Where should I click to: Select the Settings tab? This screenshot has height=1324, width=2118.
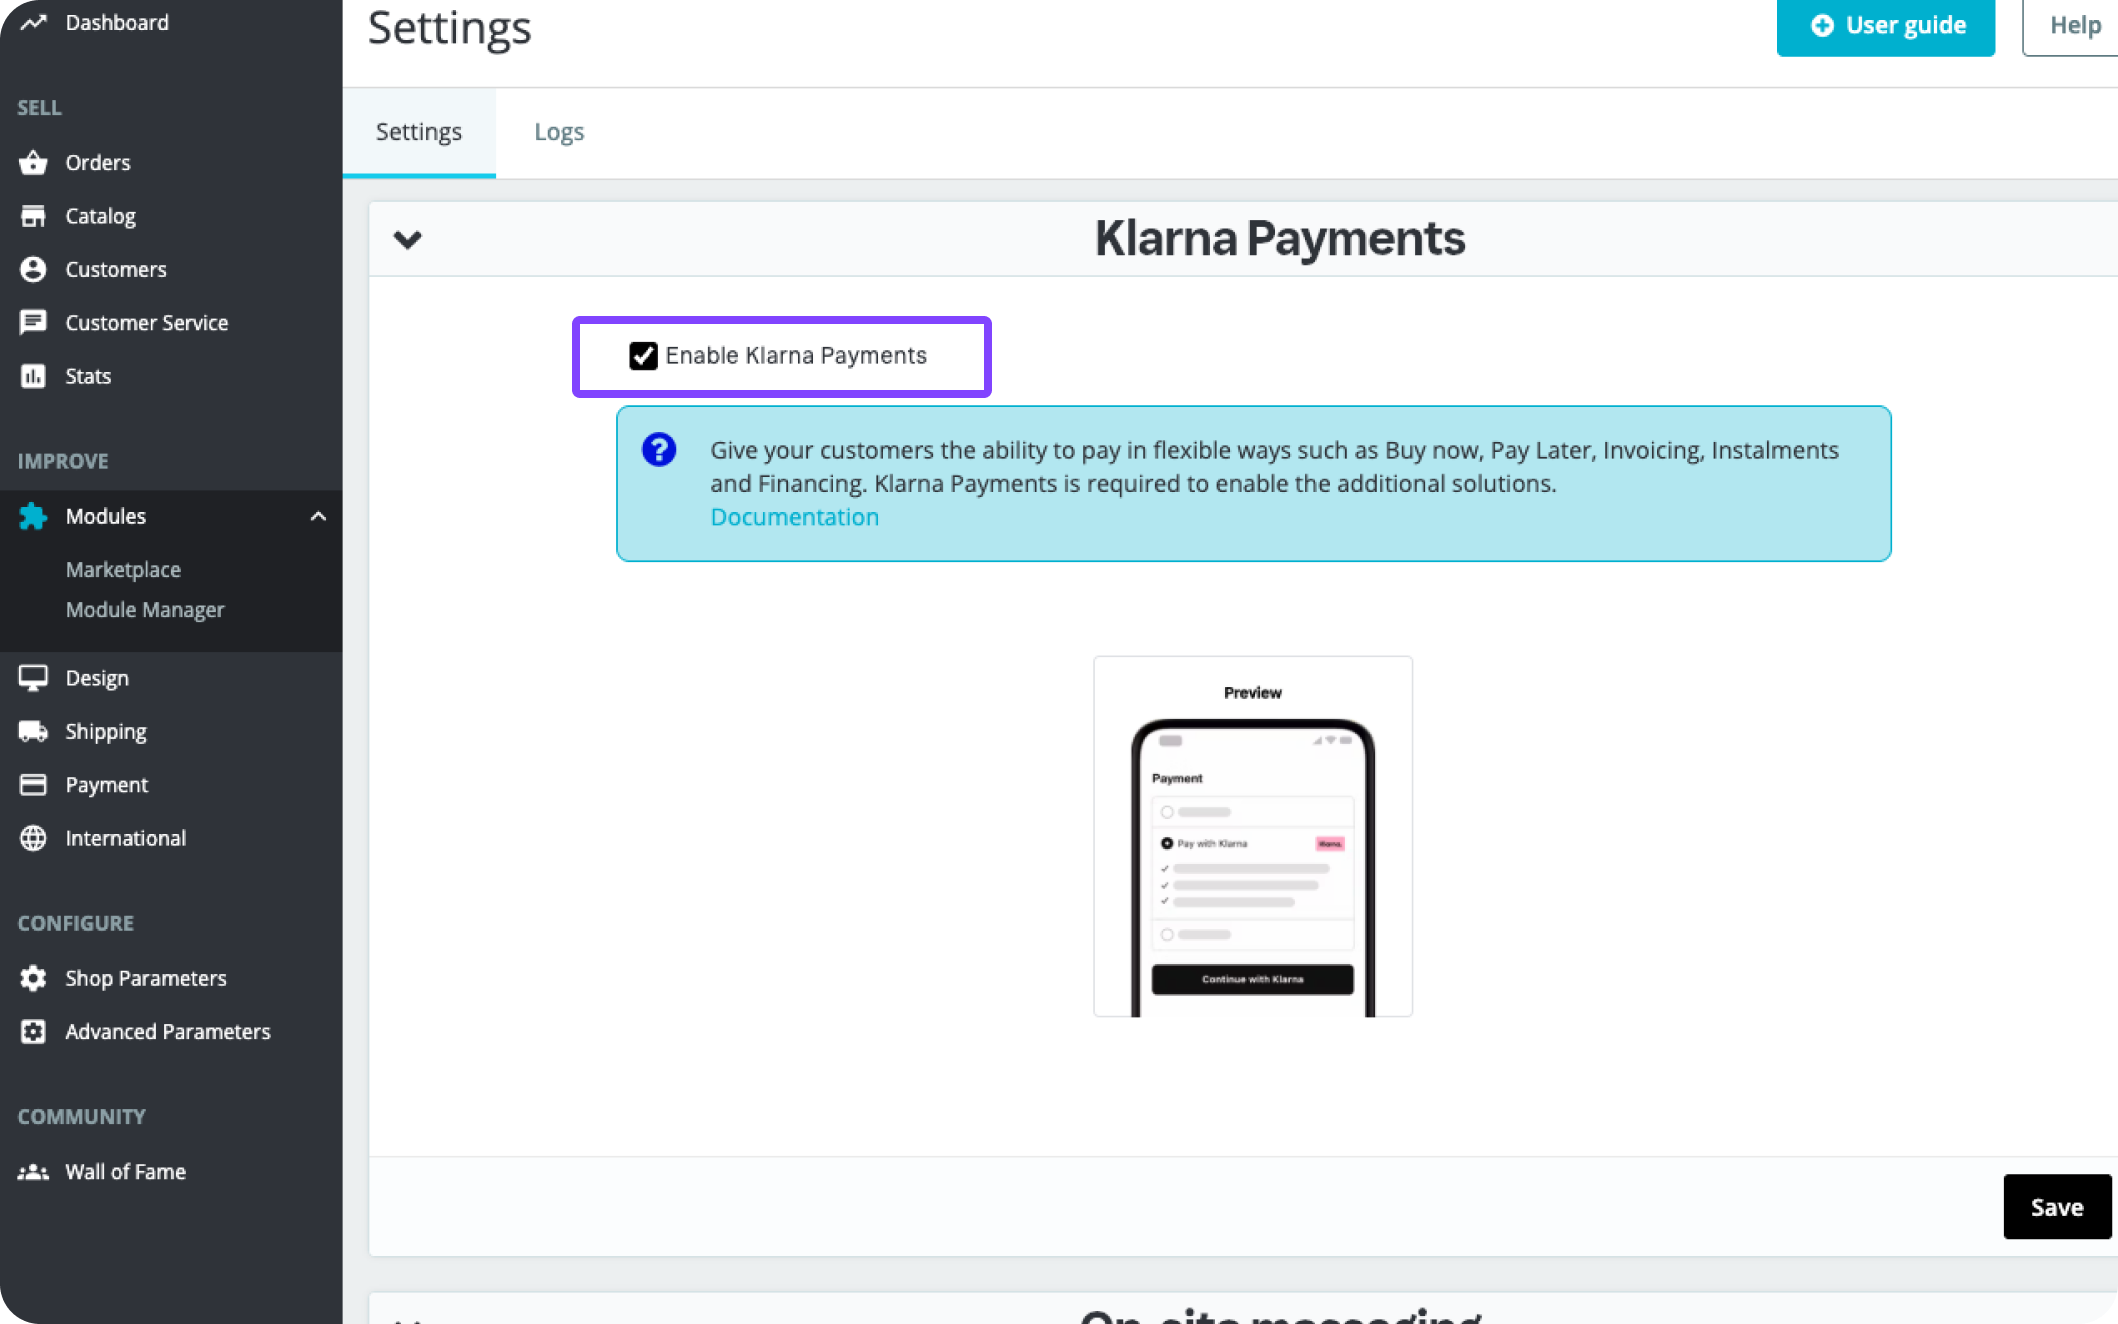419,131
